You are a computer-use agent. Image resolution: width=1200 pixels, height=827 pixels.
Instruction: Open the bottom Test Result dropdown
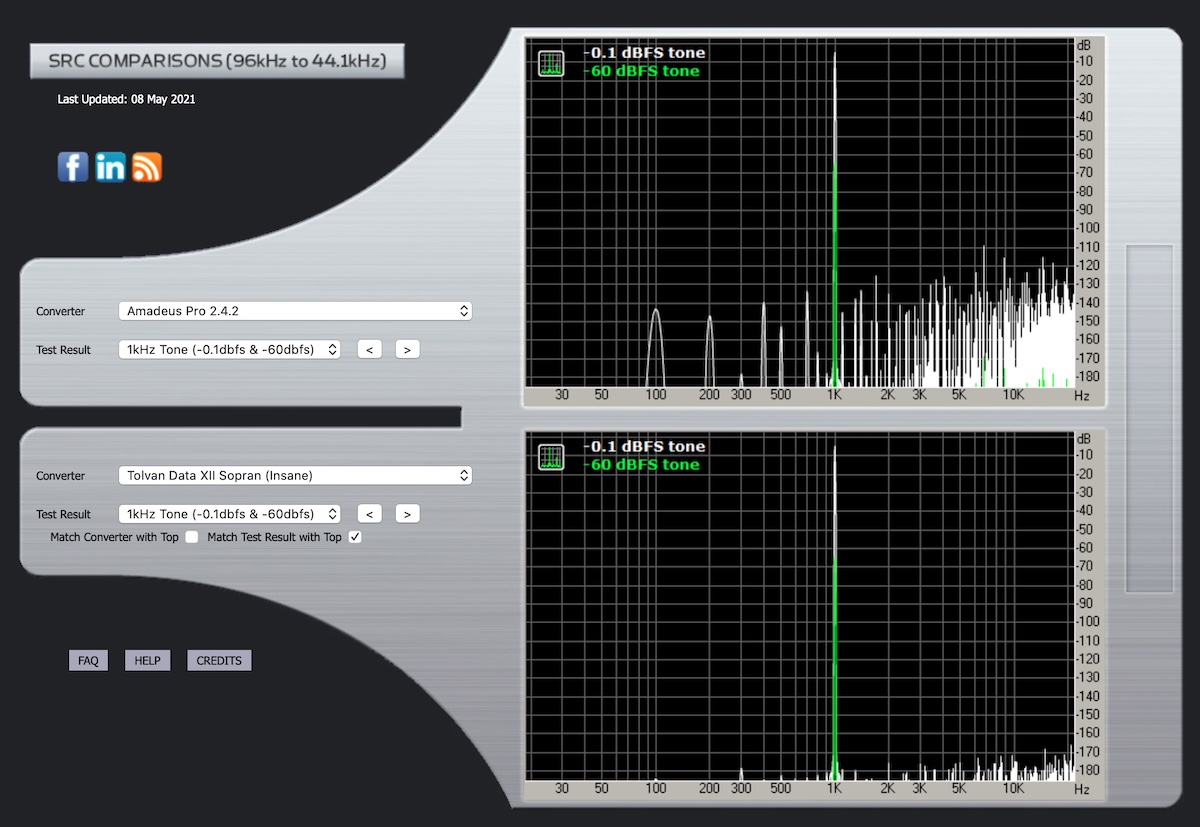point(229,514)
